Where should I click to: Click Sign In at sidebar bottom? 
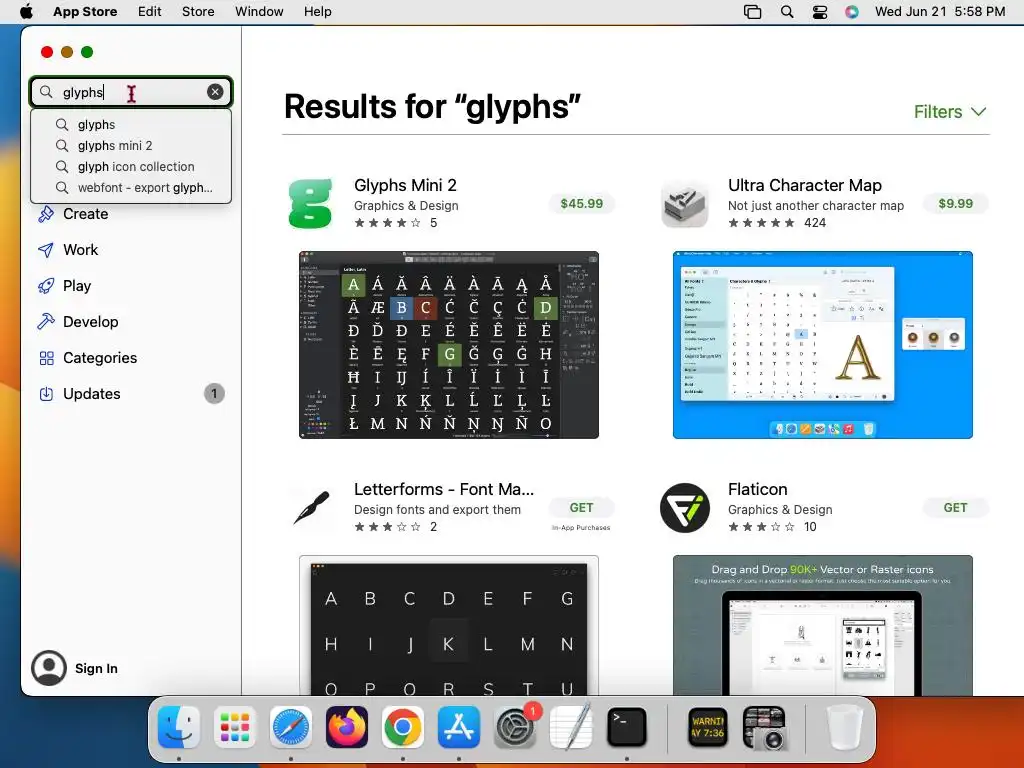[96, 668]
